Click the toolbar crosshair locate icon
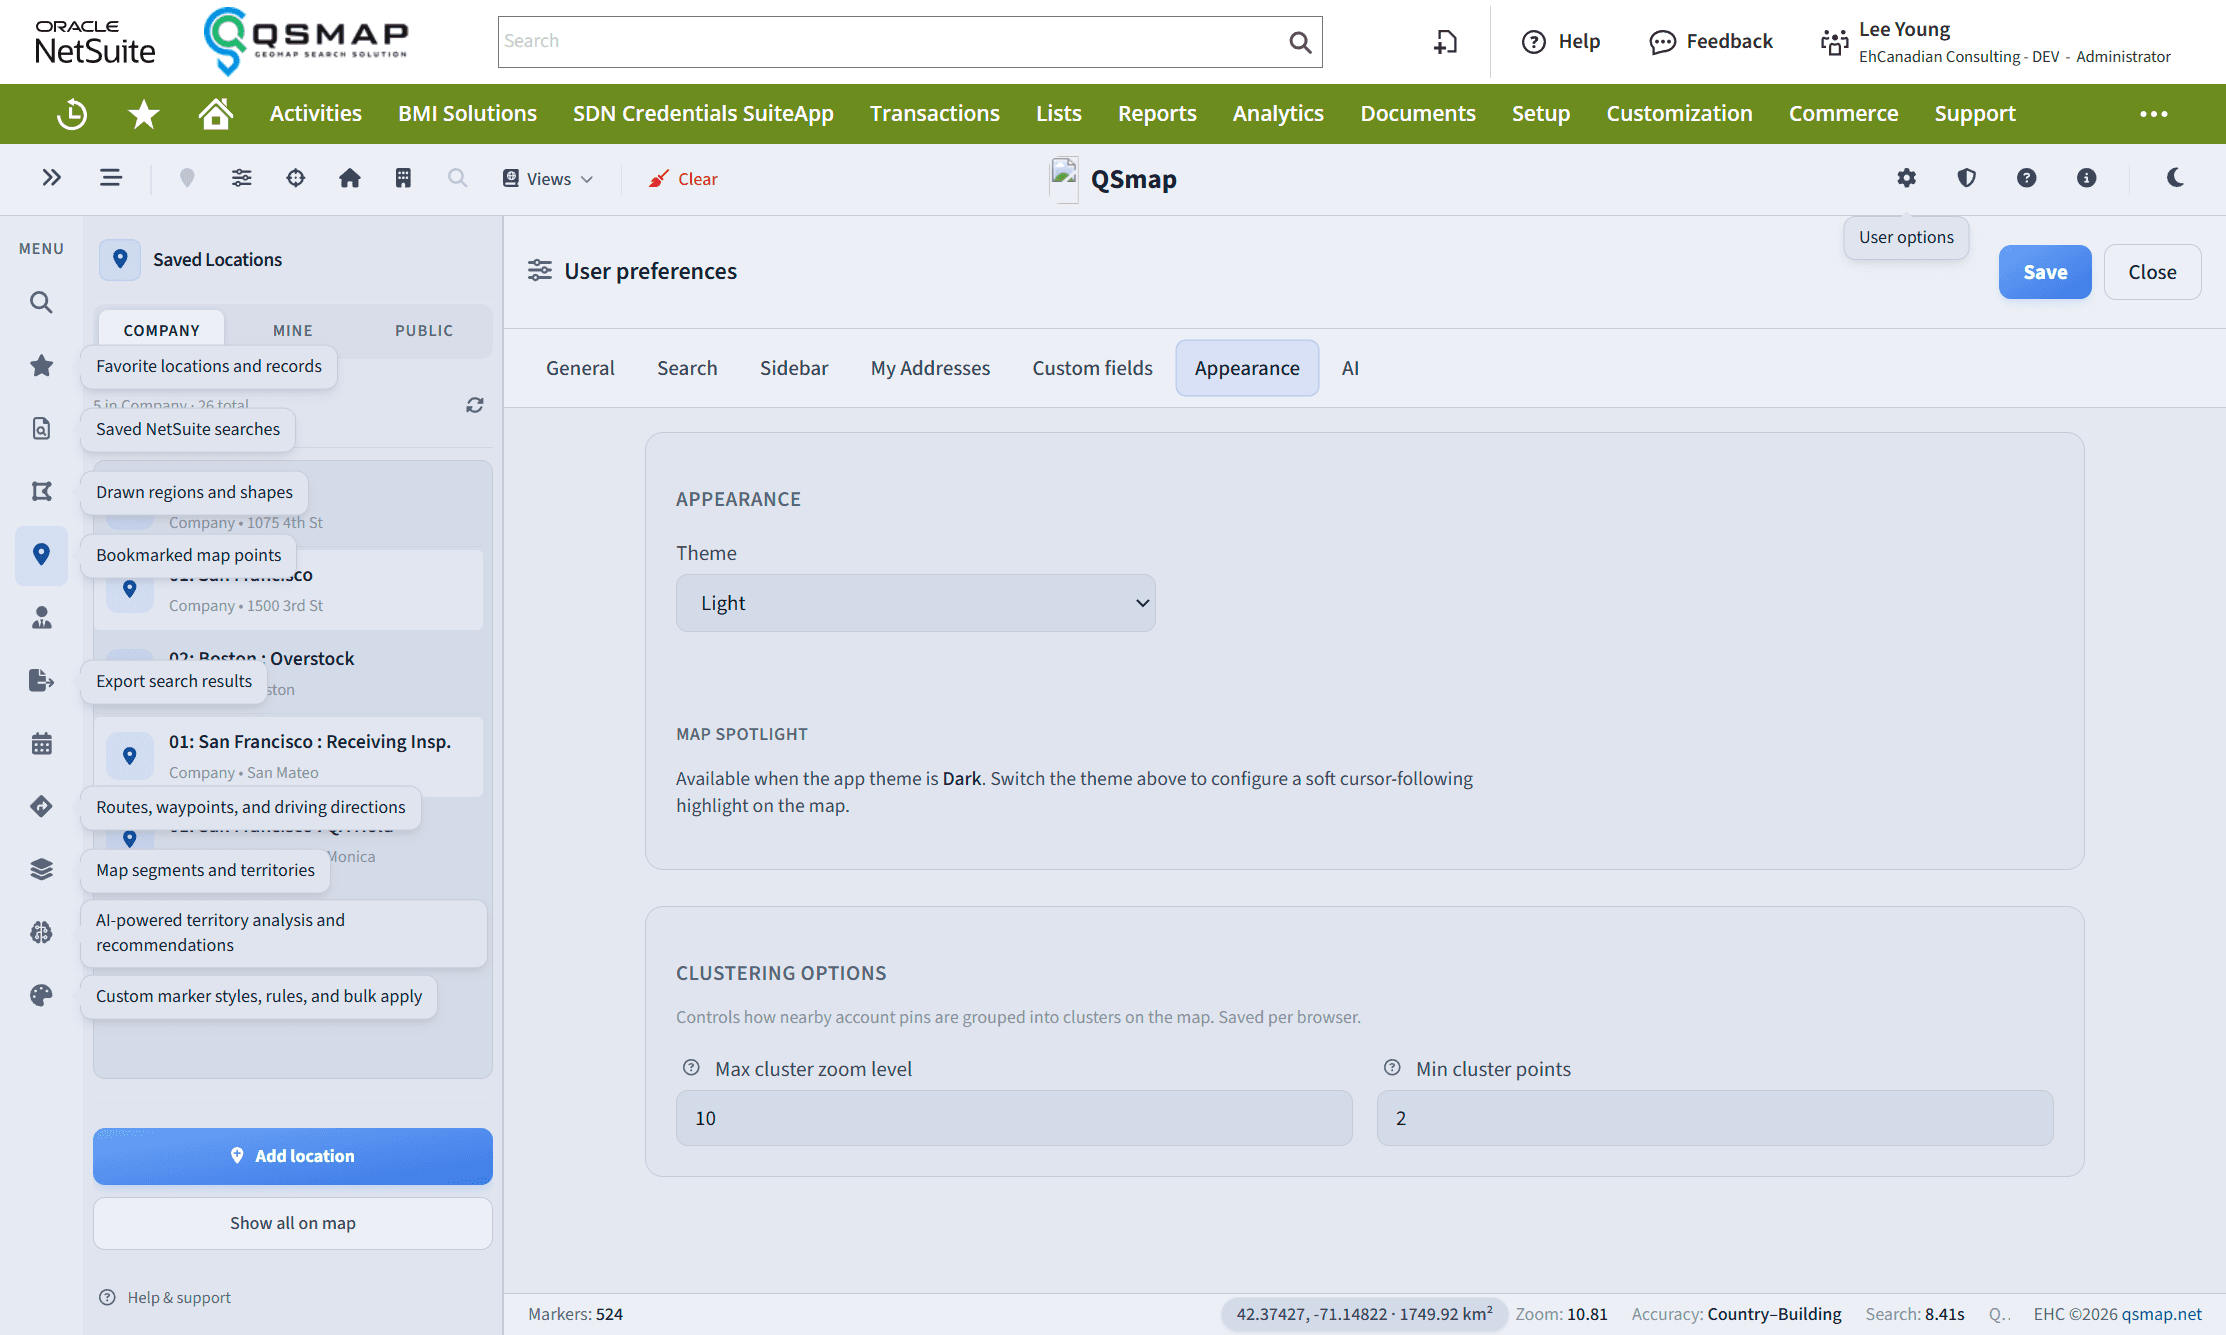This screenshot has width=2226, height=1335. tap(295, 178)
